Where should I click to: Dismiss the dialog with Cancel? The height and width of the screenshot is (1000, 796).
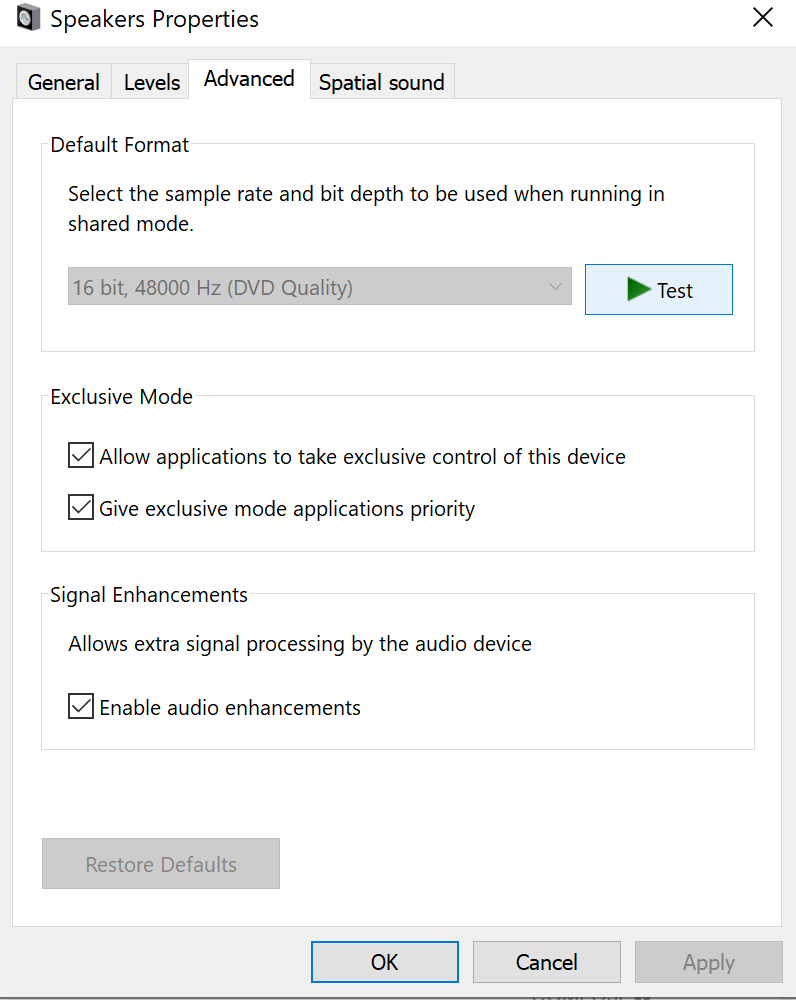click(547, 962)
